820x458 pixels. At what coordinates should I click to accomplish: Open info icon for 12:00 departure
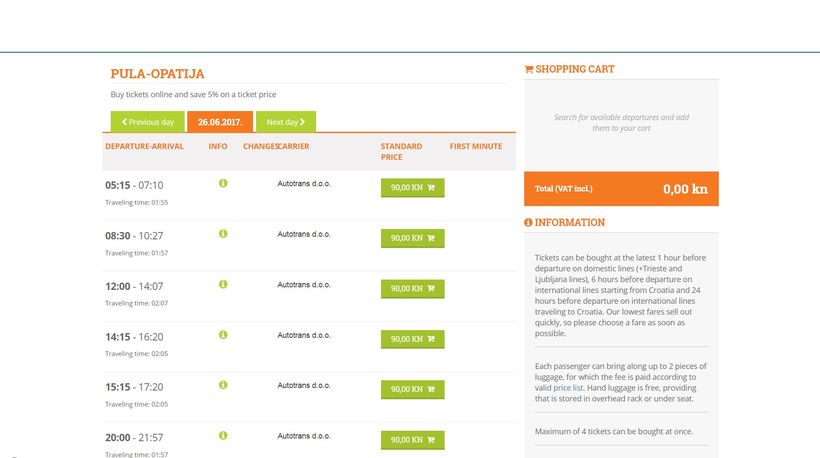[223, 284]
